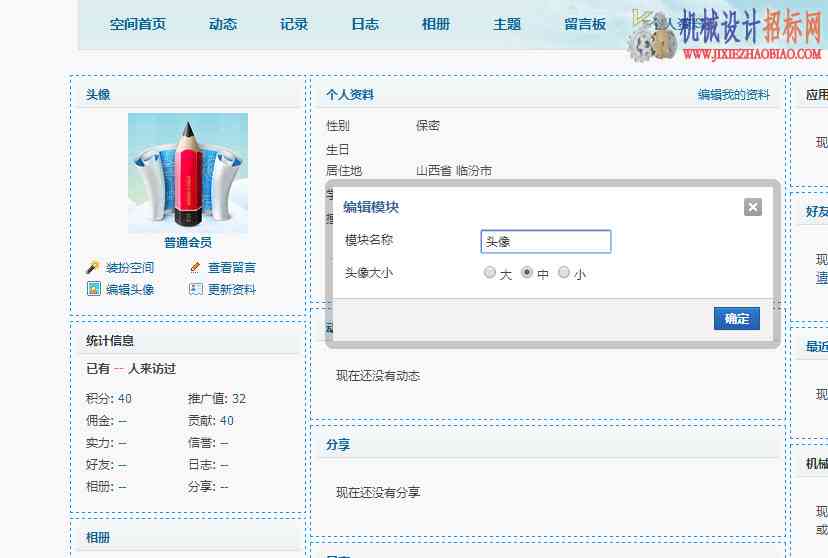This screenshot has width=828, height=558.
Task: Click the 查看留言 pencil icon
Action: [x=195, y=267]
